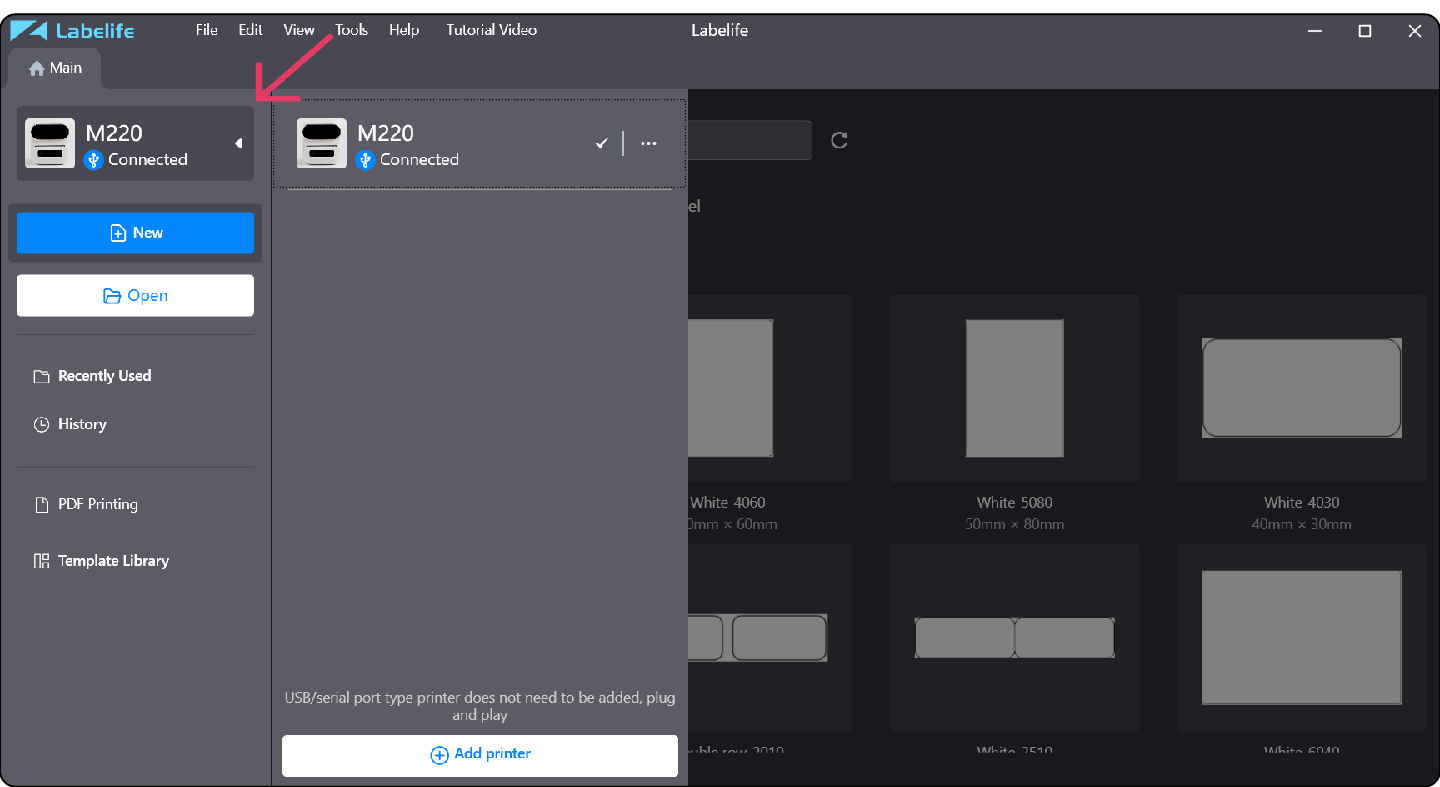Maximize the Labelife window

1365,31
